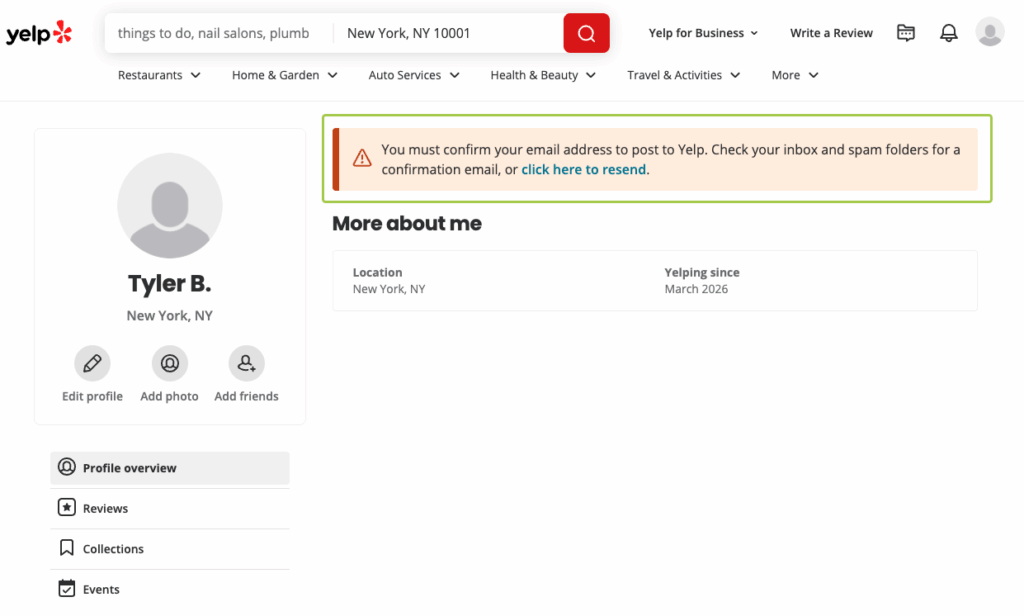The height and width of the screenshot is (616, 1024).
Task: Open the Yelp for Business dropdown
Action: tap(703, 32)
